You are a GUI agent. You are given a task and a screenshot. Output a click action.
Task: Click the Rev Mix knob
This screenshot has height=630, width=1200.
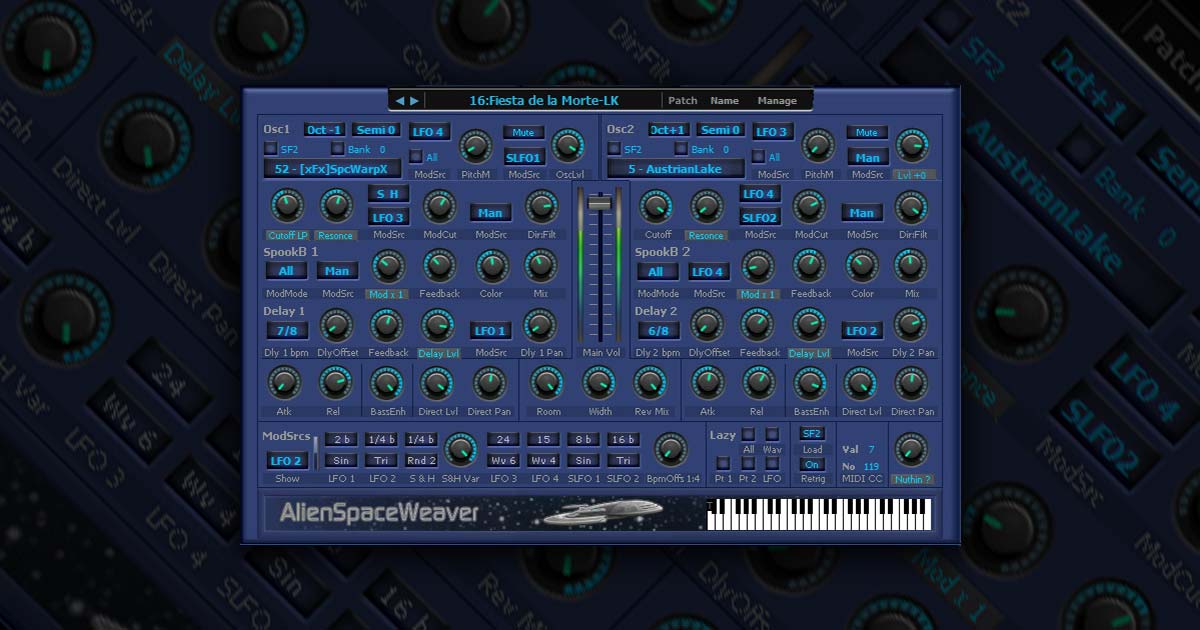tap(650, 383)
